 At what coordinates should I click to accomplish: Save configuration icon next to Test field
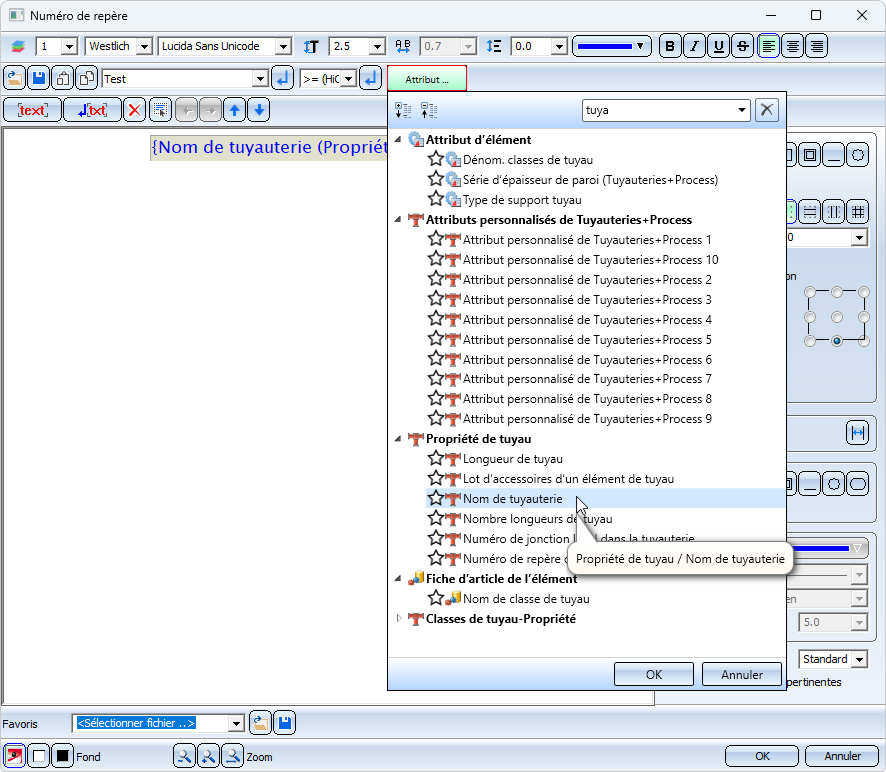point(39,79)
